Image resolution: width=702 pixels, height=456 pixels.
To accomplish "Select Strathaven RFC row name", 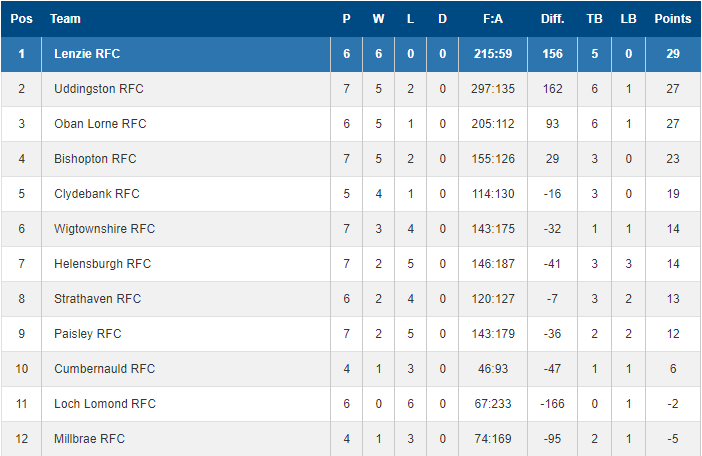I will (x=98, y=298).
